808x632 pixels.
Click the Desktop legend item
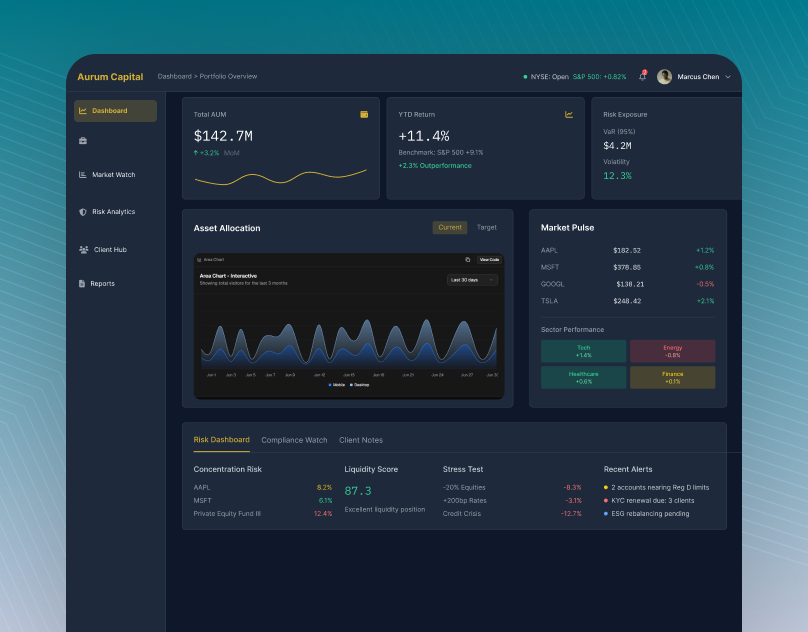pyautogui.click(x=360, y=385)
